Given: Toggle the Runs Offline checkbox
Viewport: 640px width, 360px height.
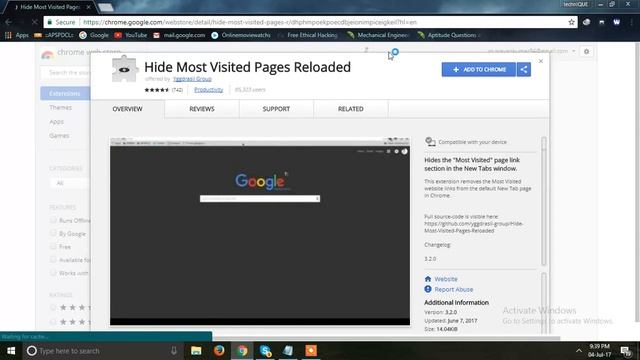Looking at the screenshot, I should [53, 220].
